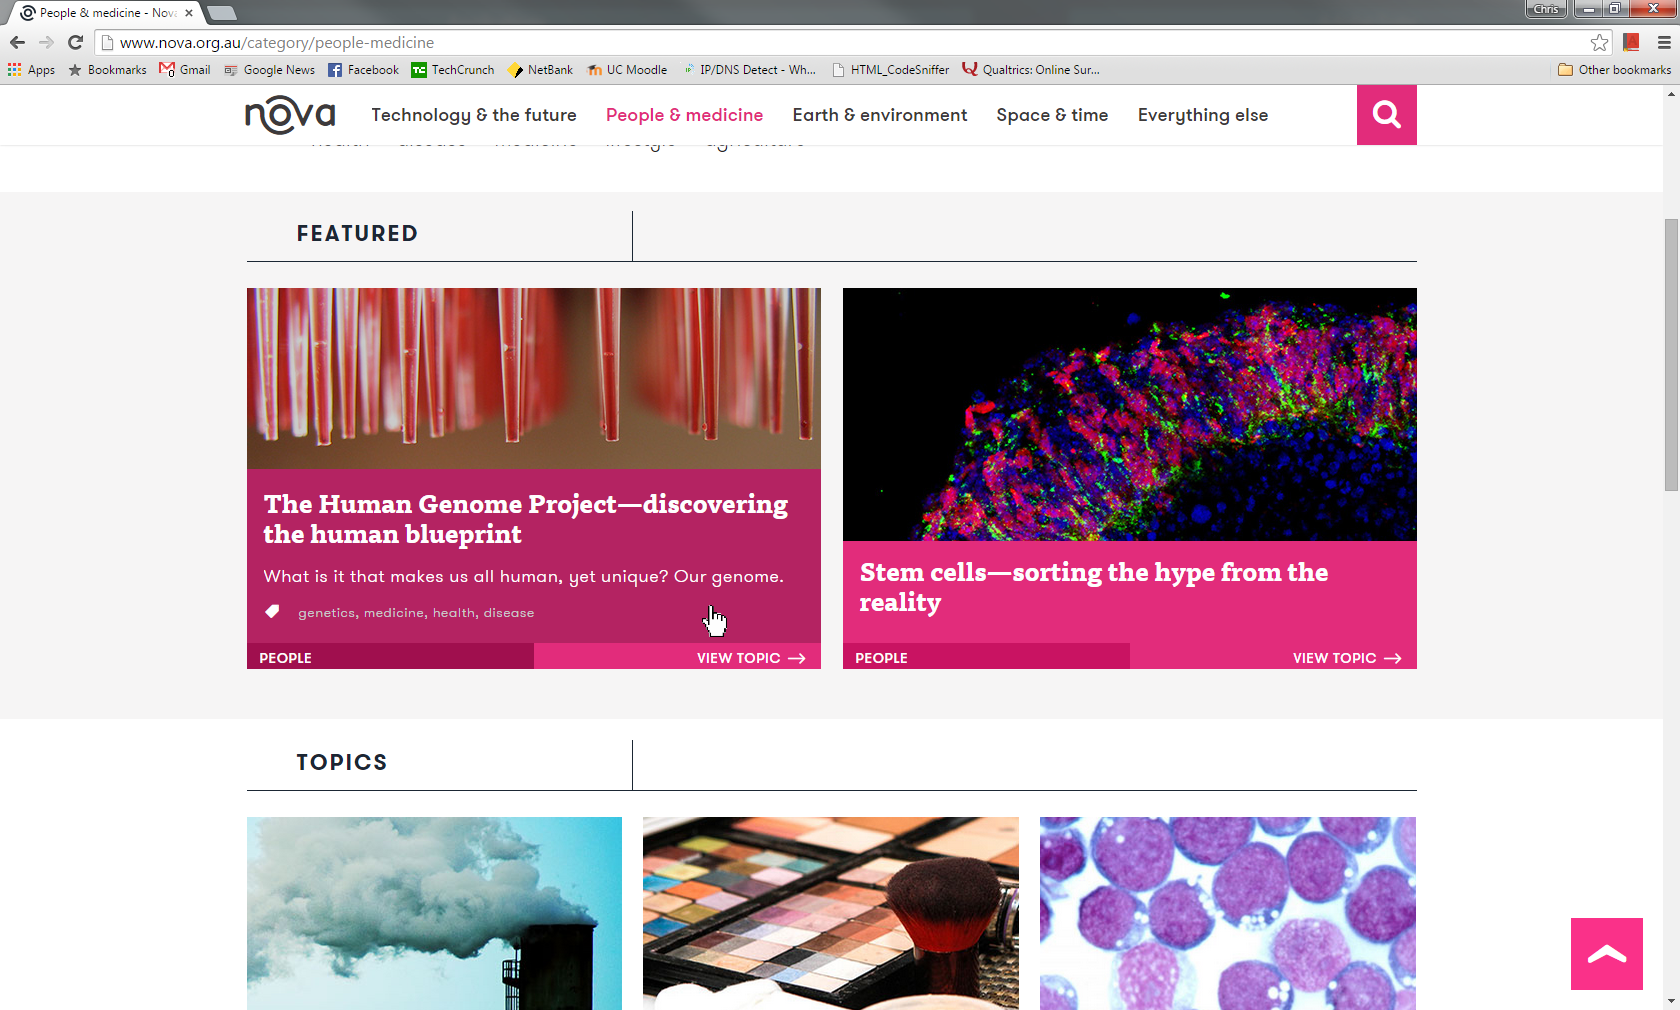Bookmark this page with the star icon
1680x1010 pixels.
pyautogui.click(x=1600, y=42)
